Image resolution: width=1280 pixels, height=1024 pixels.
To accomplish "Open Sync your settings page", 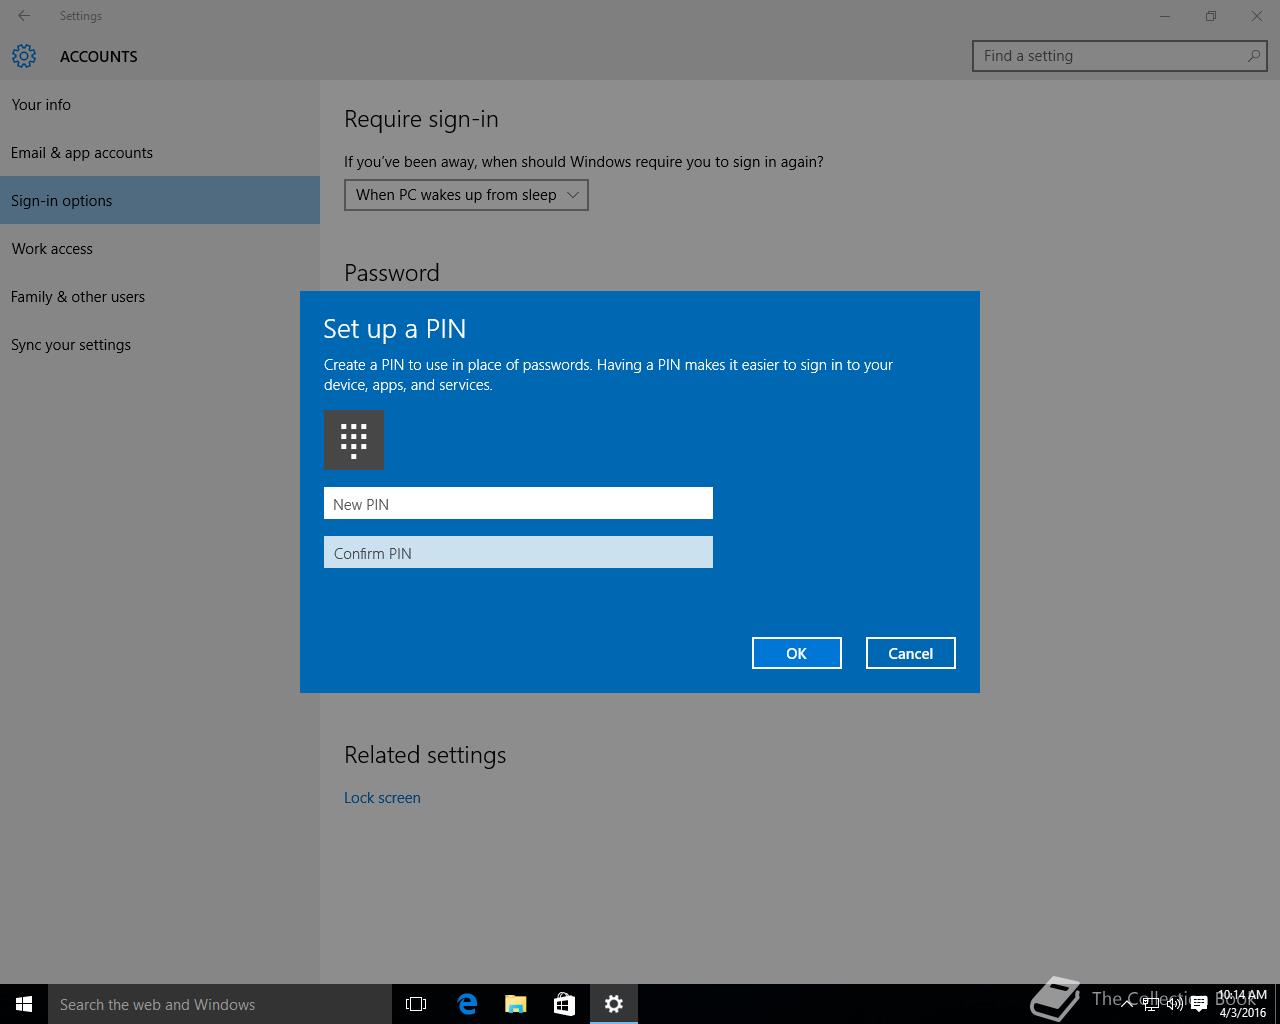I will [x=71, y=345].
